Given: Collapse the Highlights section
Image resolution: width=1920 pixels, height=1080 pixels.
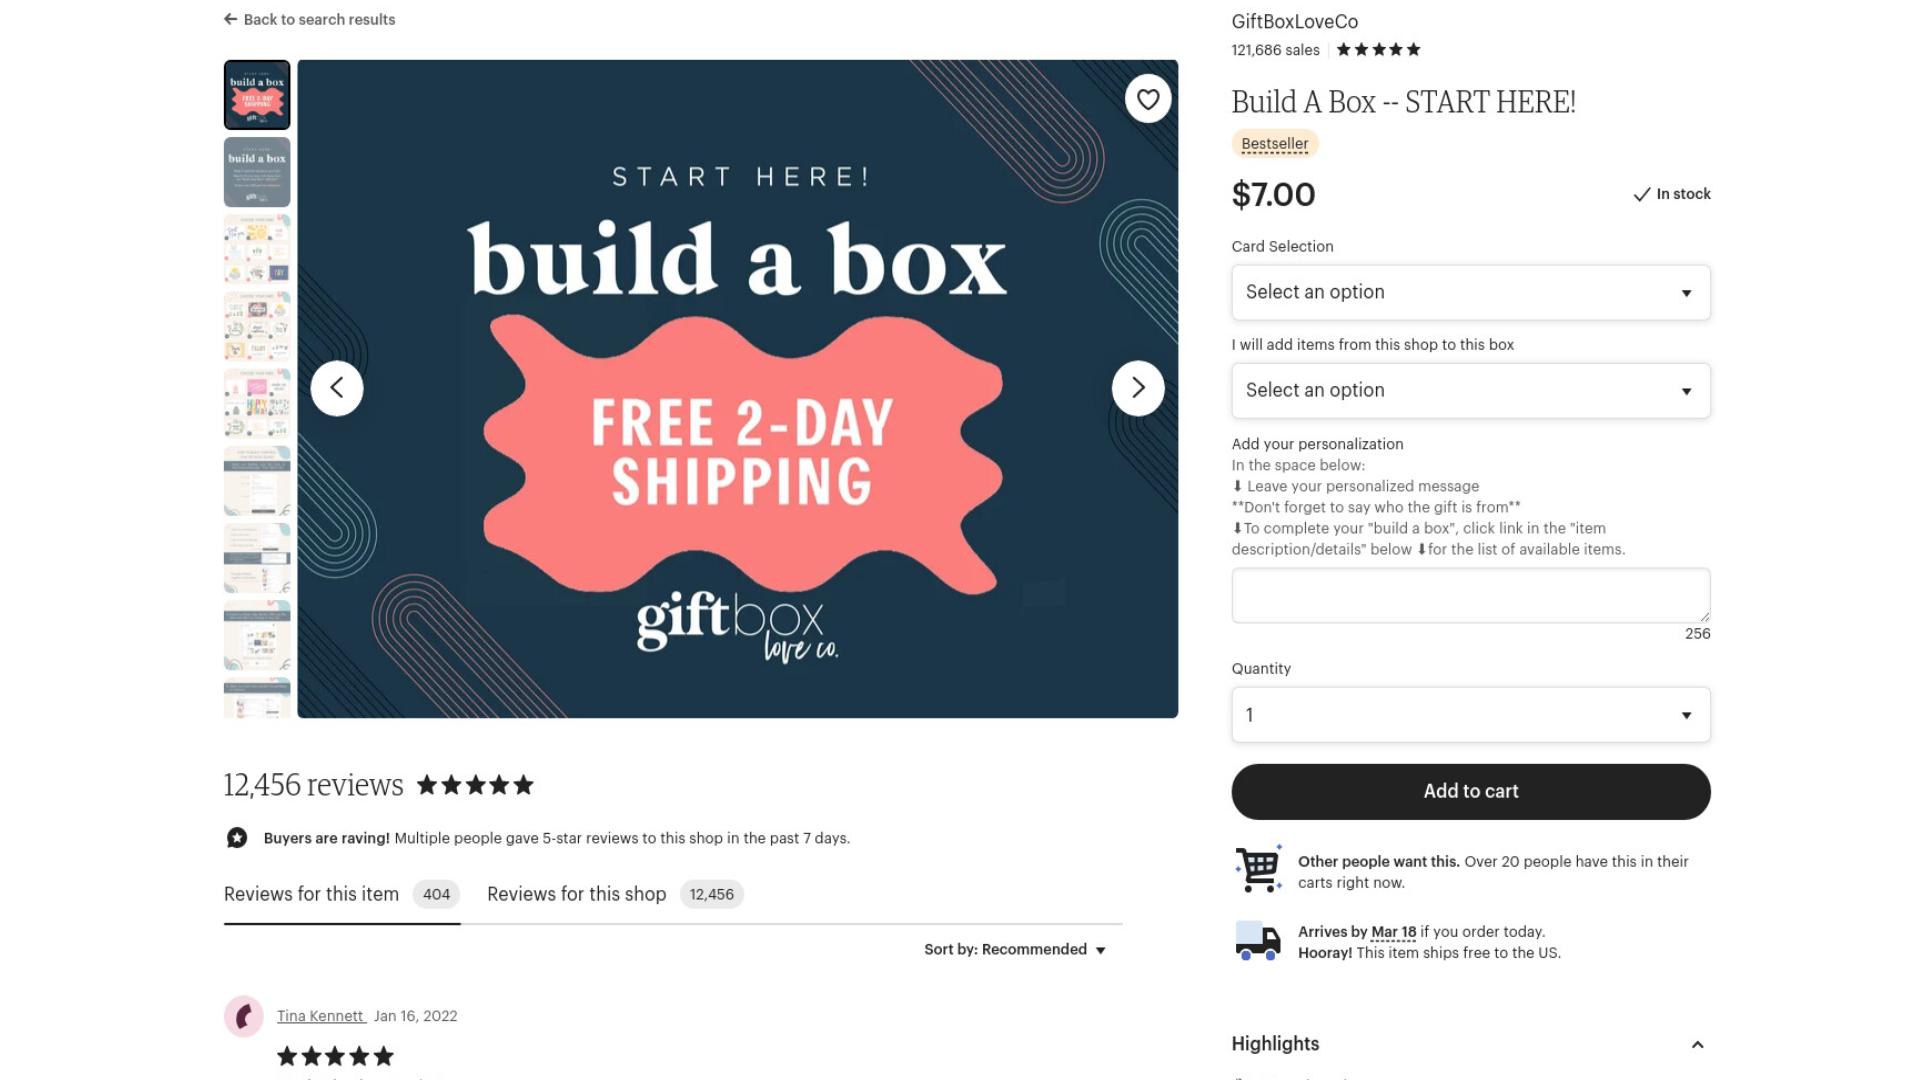Looking at the screenshot, I should pyautogui.click(x=1697, y=1044).
